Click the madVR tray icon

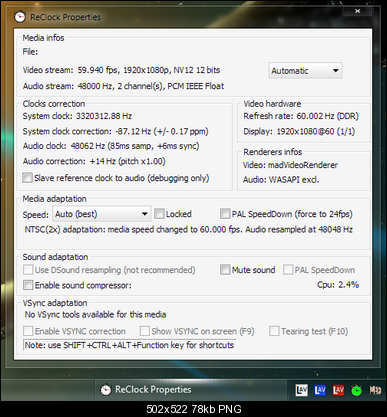[x=375, y=390]
